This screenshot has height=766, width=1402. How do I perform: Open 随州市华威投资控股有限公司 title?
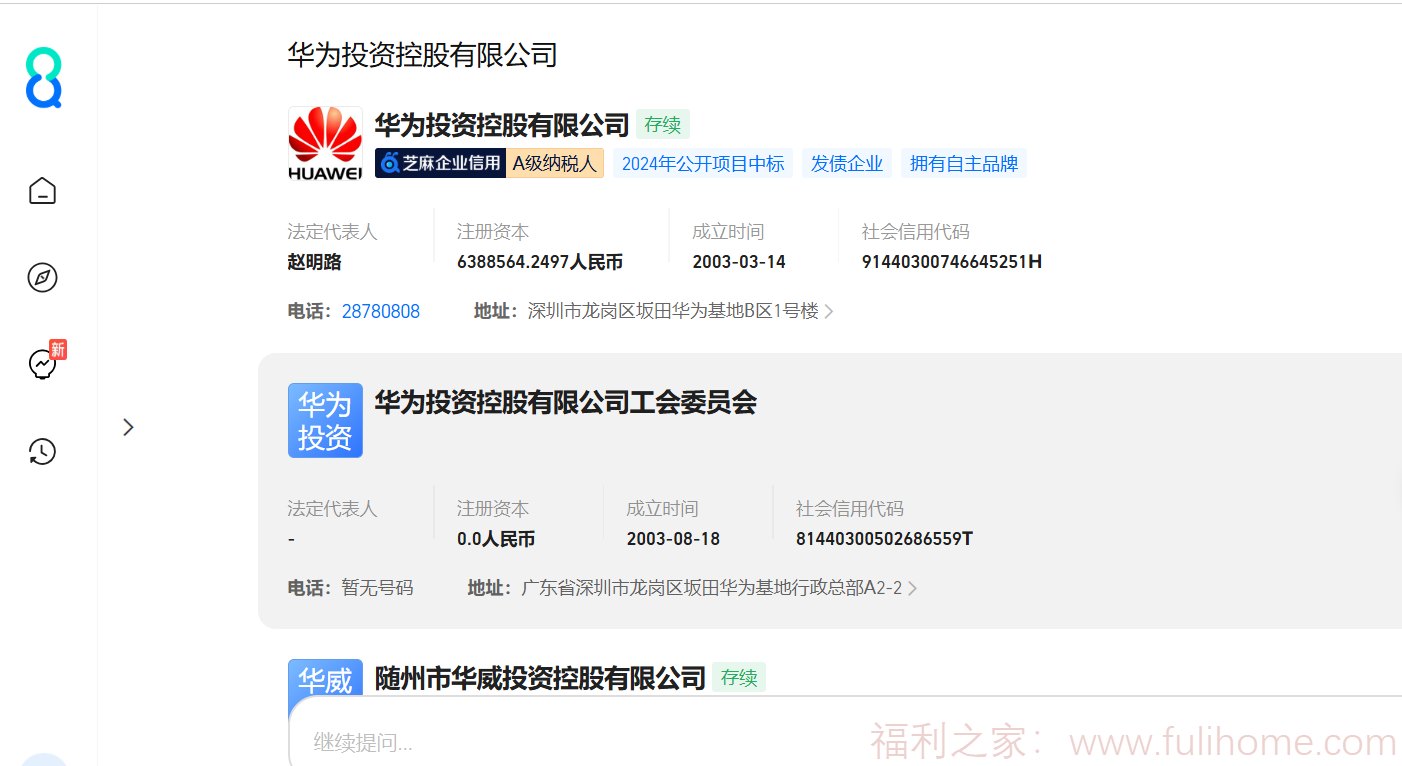(541, 678)
